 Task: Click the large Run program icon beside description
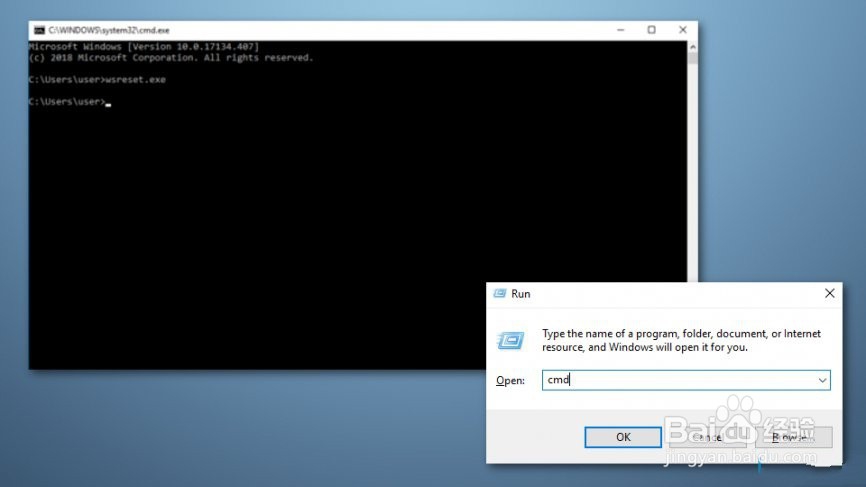pos(510,340)
